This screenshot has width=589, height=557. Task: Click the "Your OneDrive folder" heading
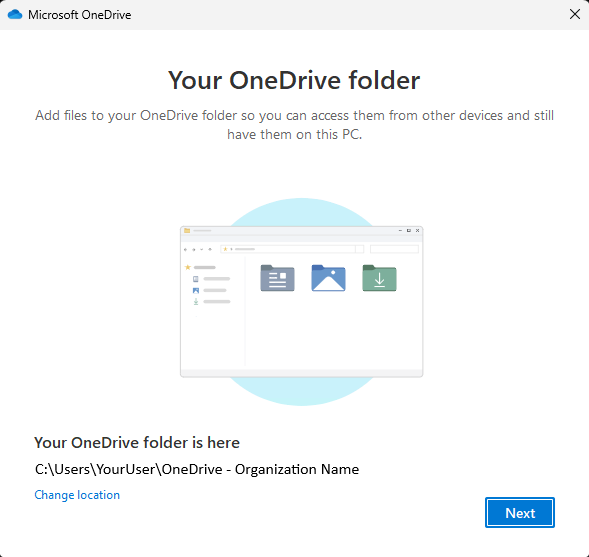click(x=294, y=80)
